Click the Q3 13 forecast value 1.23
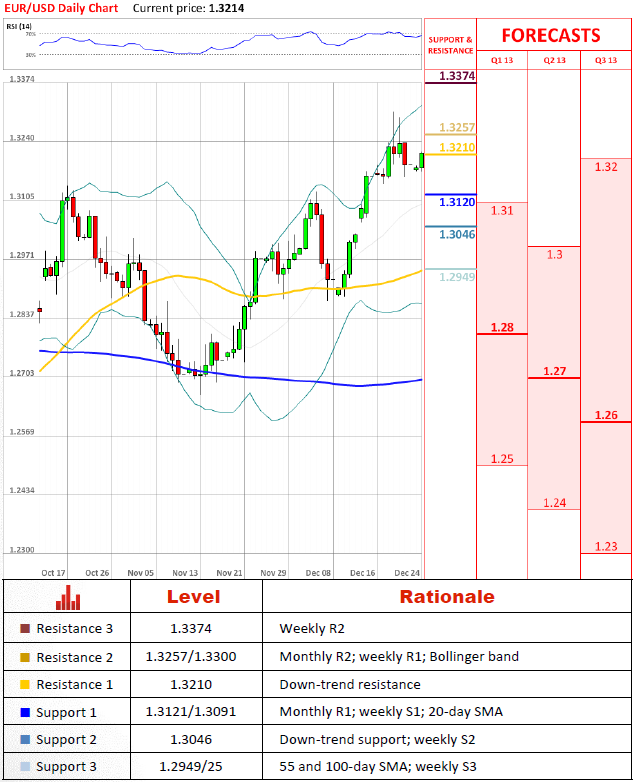Image resolution: width=634 pixels, height=782 pixels. [x=606, y=547]
